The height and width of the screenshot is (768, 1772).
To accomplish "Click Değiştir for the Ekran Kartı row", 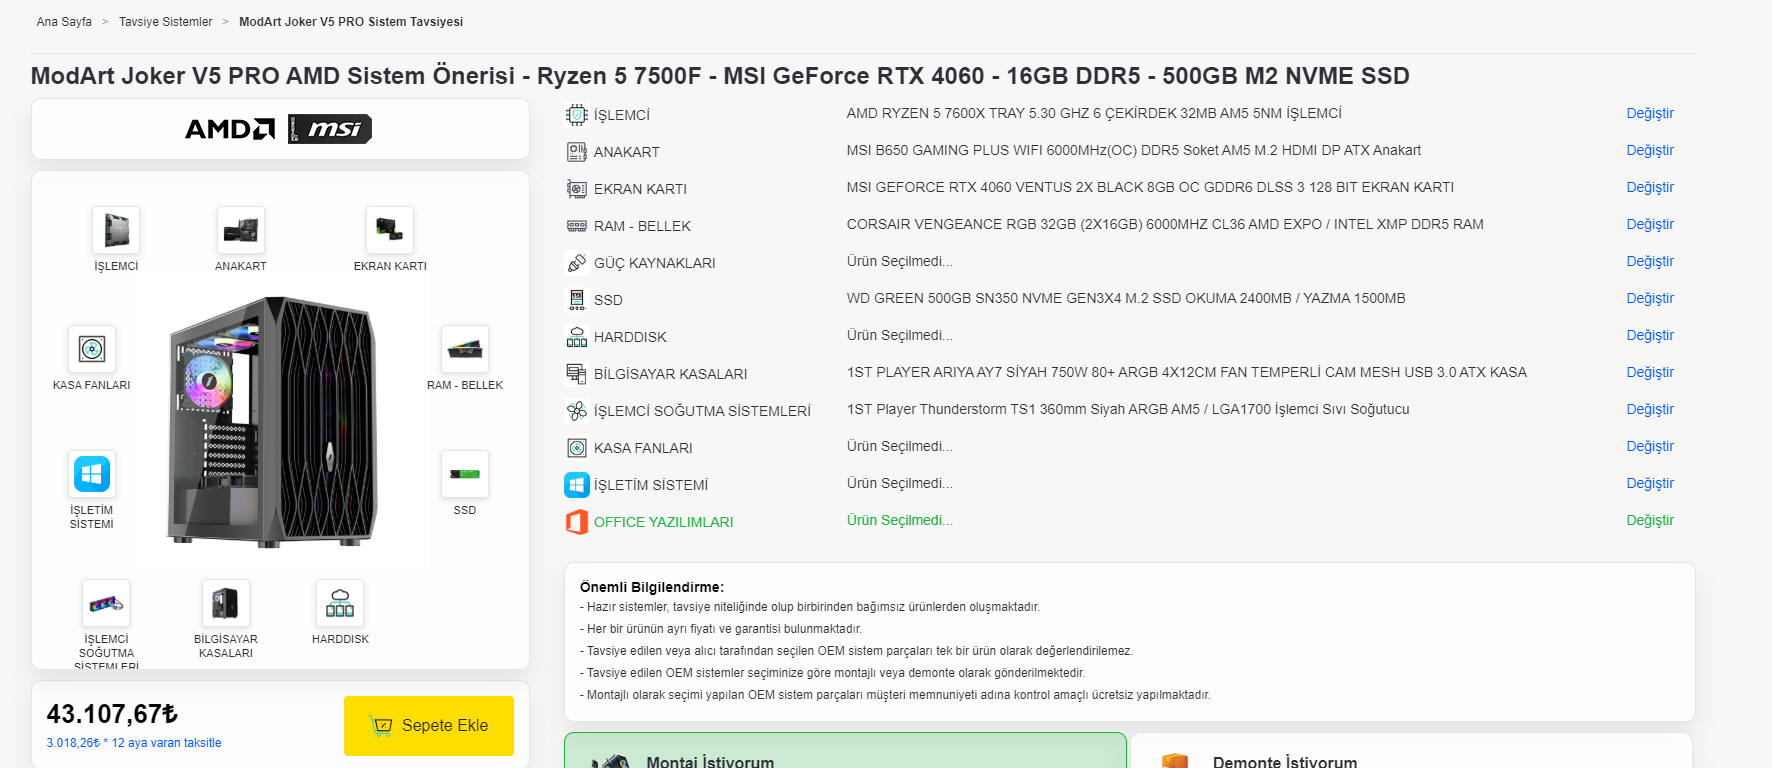I will point(1650,187).
